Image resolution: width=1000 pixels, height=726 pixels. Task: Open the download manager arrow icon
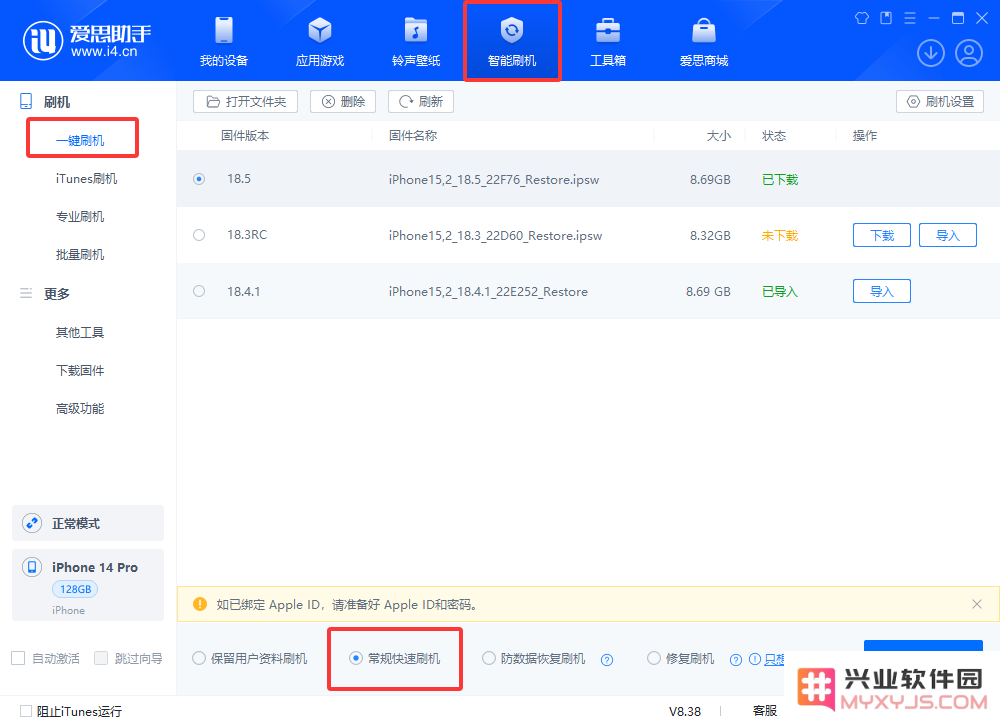pyautogui.click(x=930, y=53)
